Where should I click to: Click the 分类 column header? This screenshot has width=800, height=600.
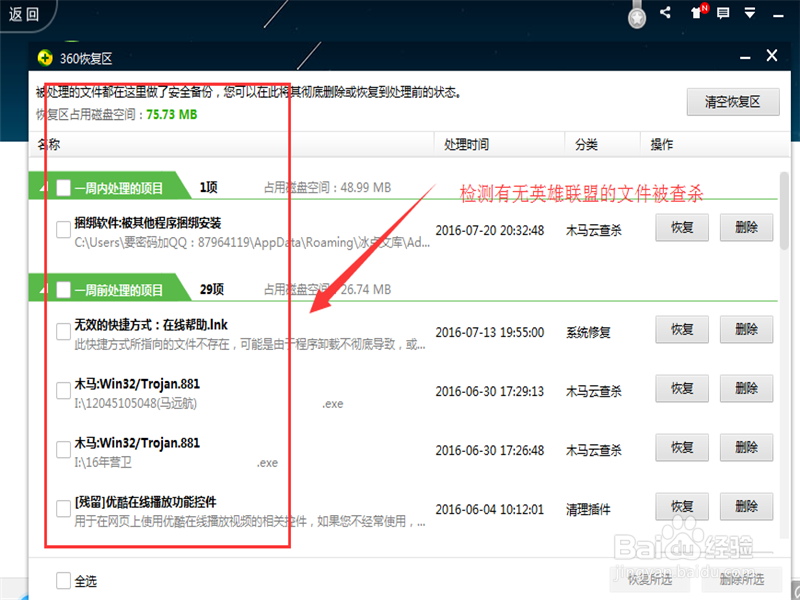586,144
